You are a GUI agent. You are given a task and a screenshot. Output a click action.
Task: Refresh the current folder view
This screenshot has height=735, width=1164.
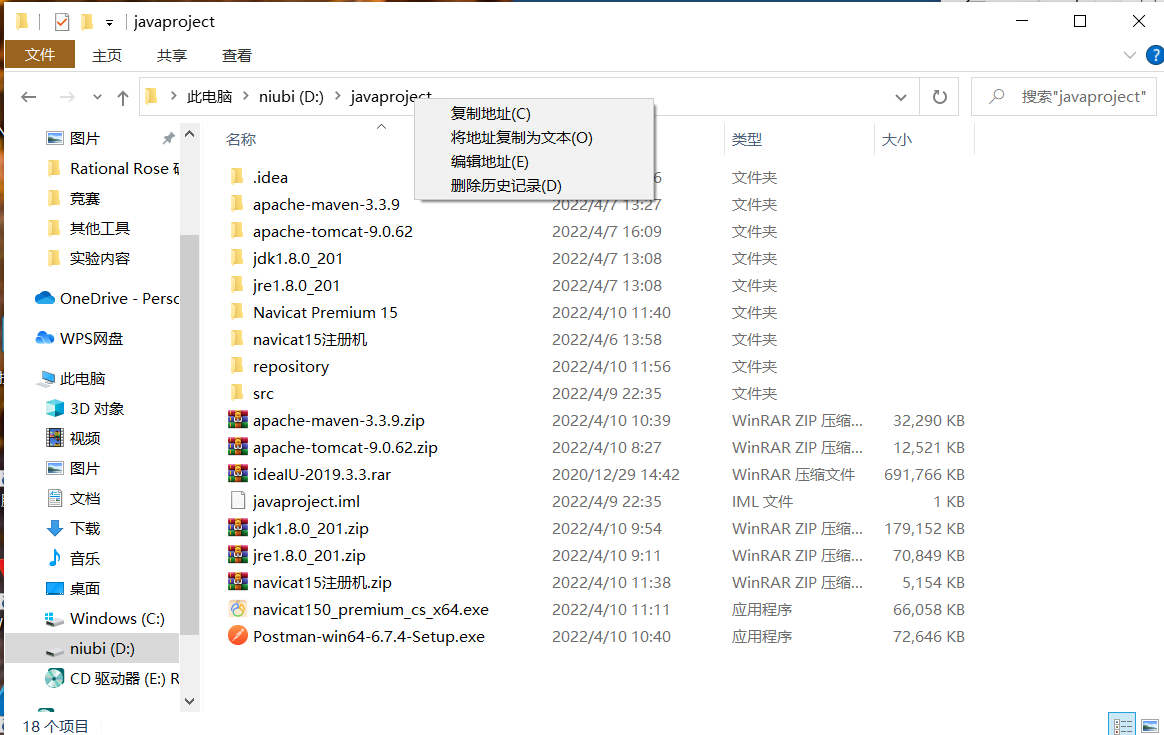tap(939, 97)
